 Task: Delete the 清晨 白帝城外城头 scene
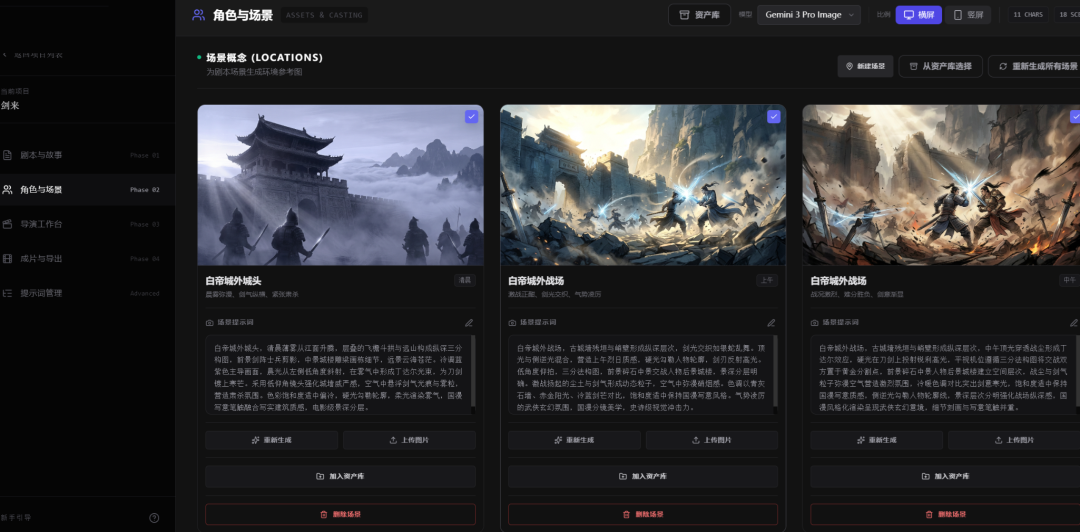(x=340, y=514)
